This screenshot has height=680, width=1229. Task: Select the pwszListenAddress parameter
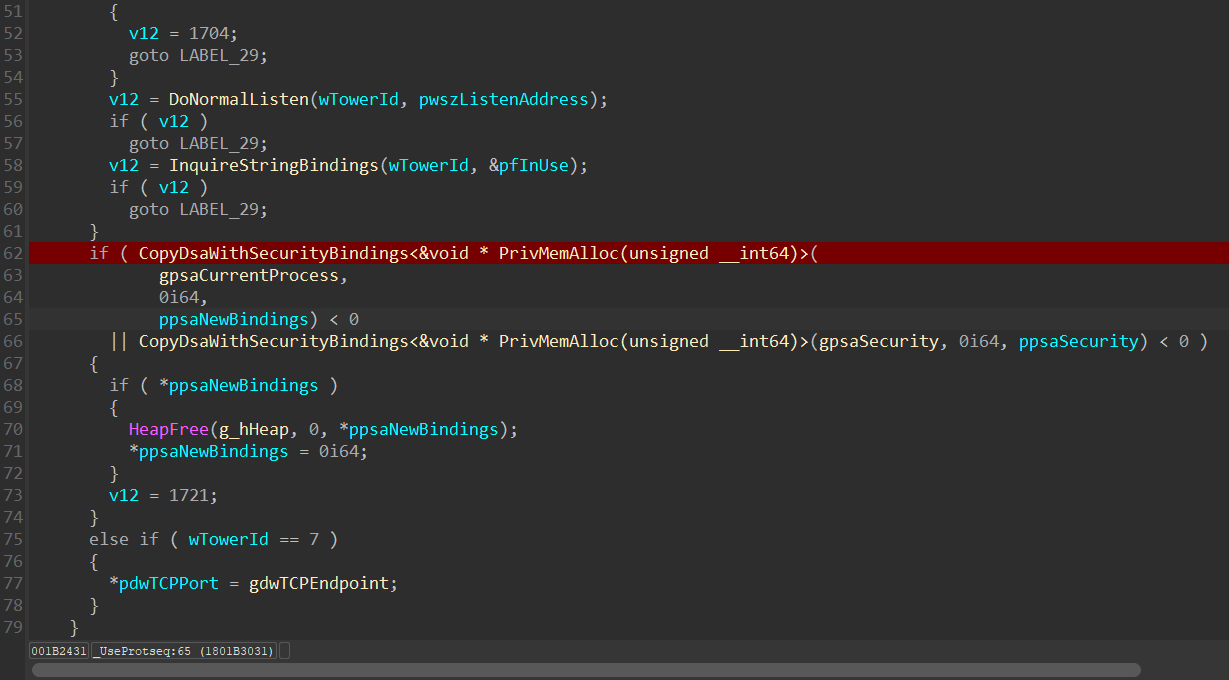point(503,99)
